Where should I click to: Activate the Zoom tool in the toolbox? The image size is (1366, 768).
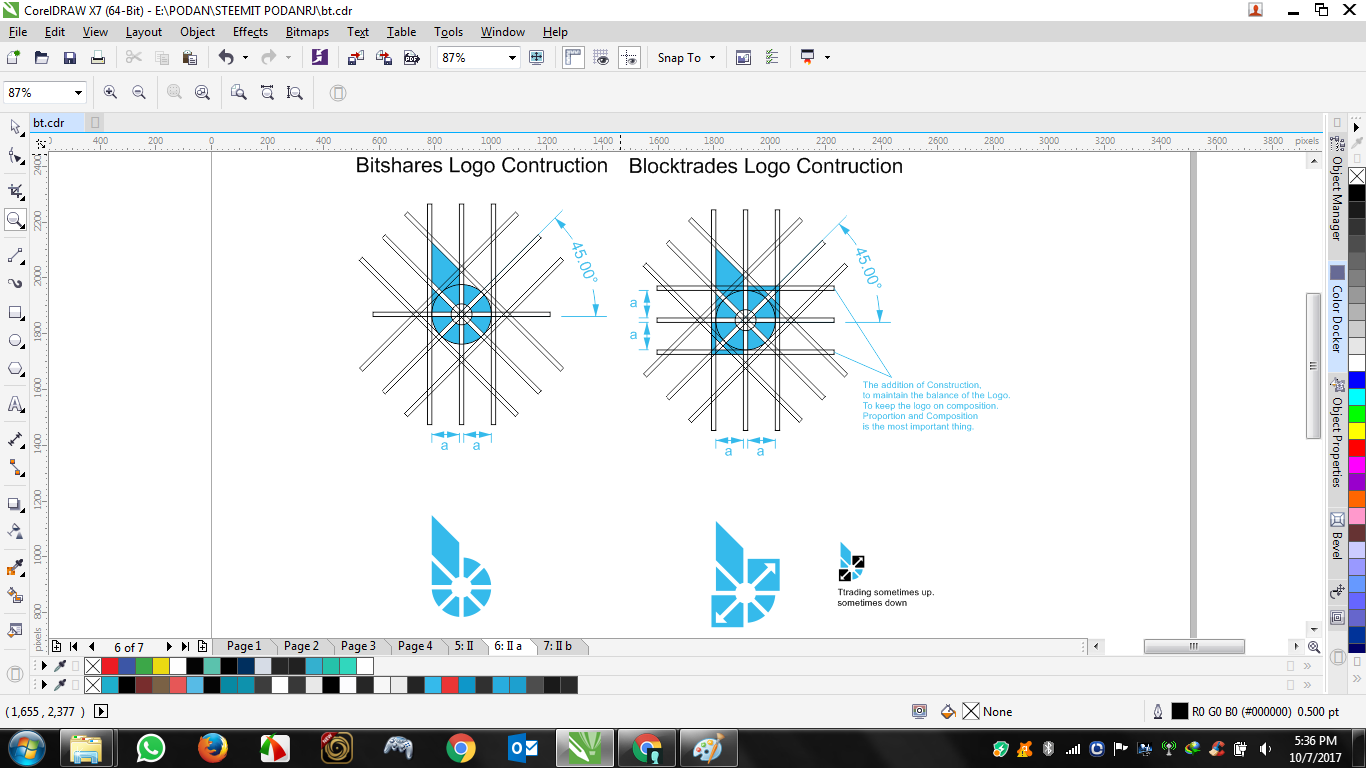pyautogui.click(x=15, y=220)
